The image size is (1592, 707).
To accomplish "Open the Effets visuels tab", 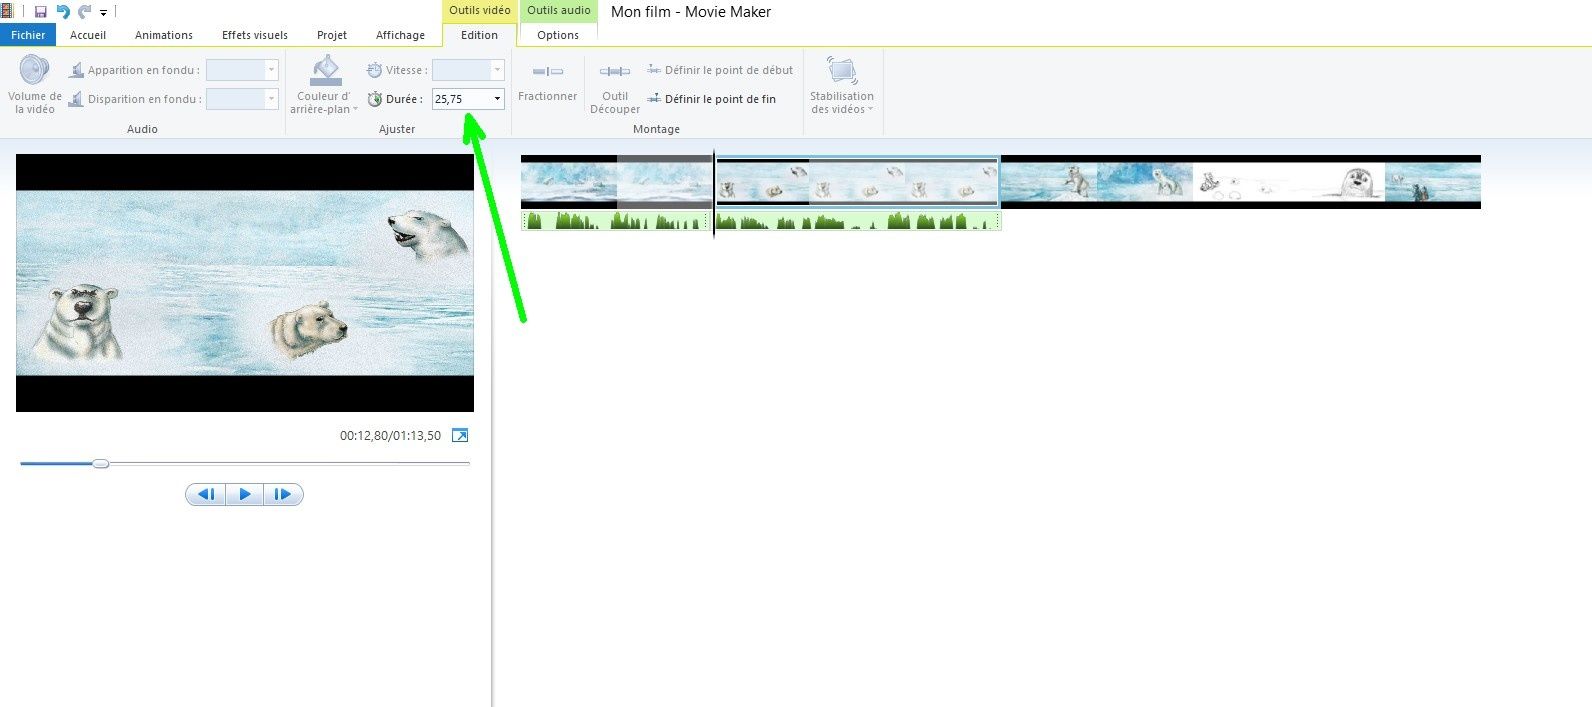I will (x=255, y=35).
